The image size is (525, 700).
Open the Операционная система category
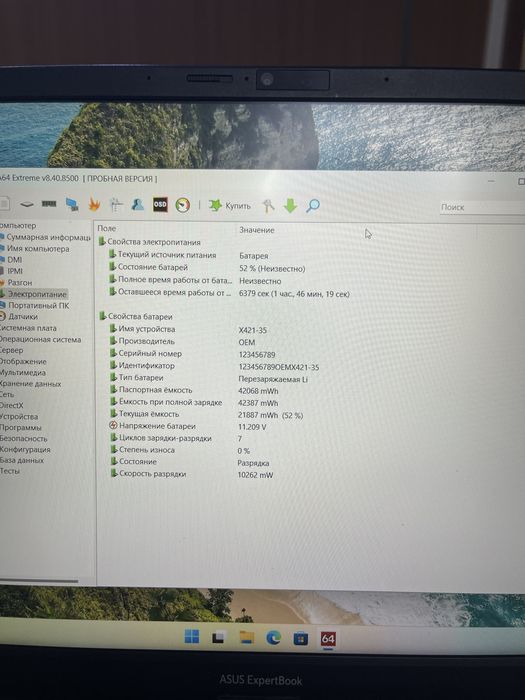[41, 339]
